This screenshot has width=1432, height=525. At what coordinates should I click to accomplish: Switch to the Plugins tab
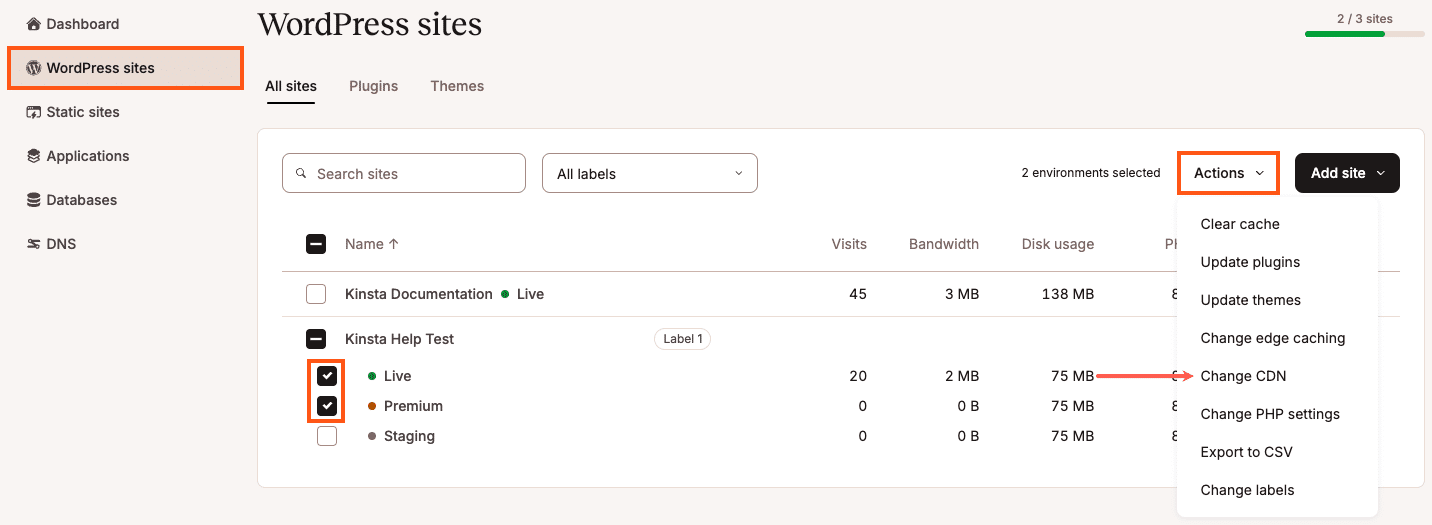coord(373,86)
